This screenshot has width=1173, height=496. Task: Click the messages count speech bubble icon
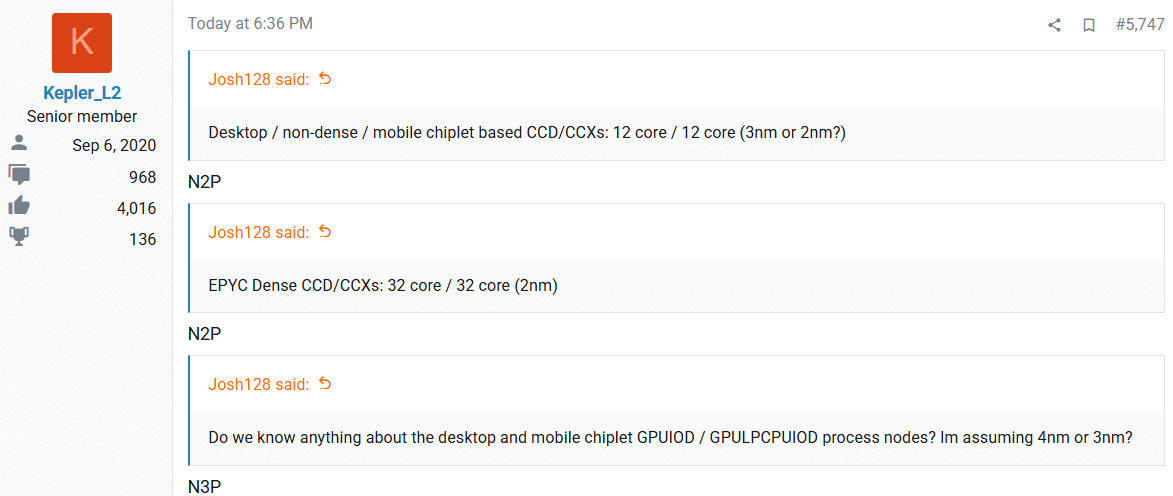[19, 176]
